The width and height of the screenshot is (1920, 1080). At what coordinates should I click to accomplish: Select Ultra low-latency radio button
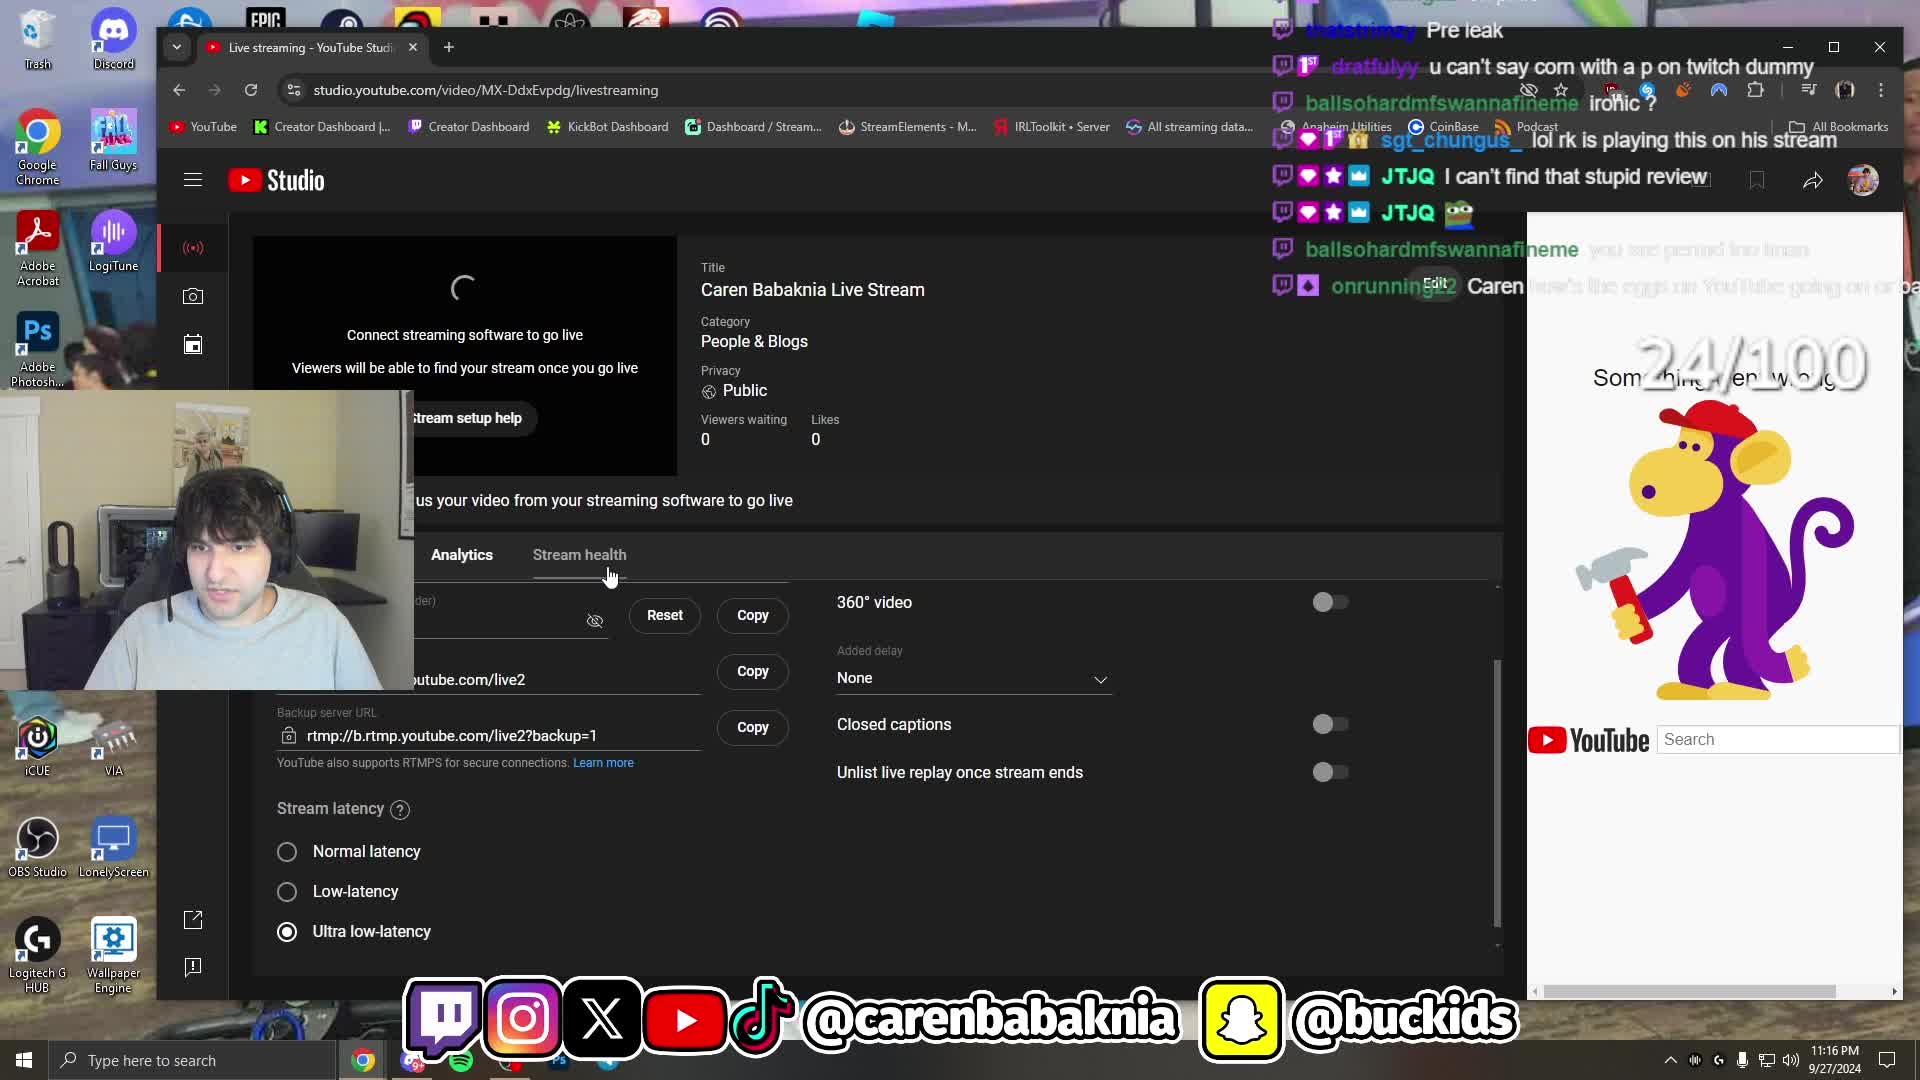point(287,932)
